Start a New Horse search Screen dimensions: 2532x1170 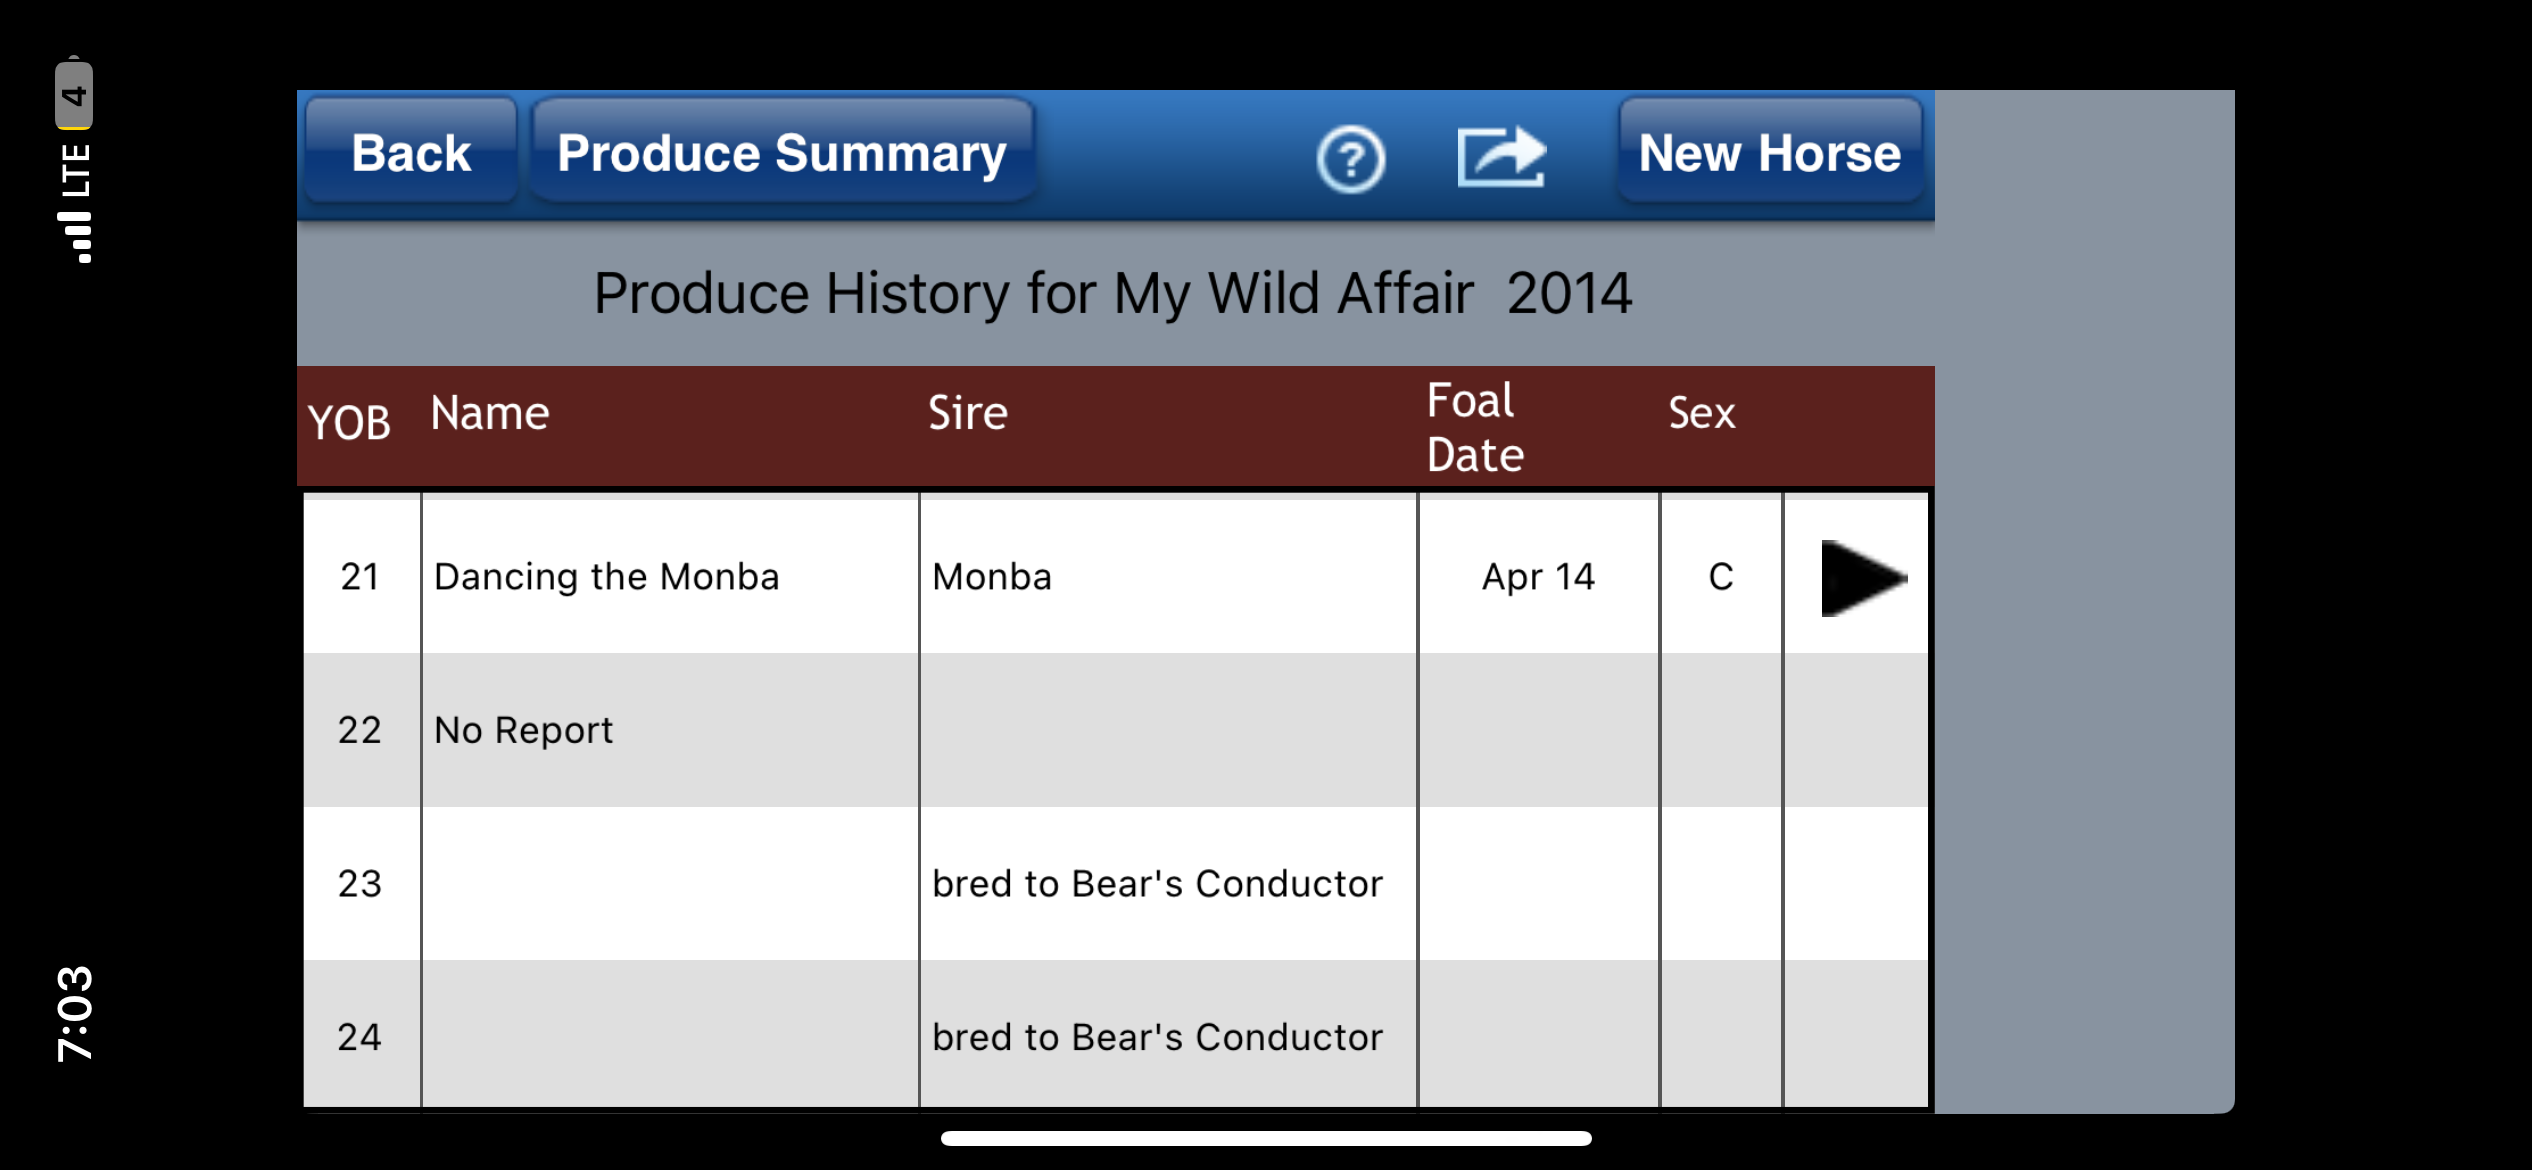coord(1770,153)
